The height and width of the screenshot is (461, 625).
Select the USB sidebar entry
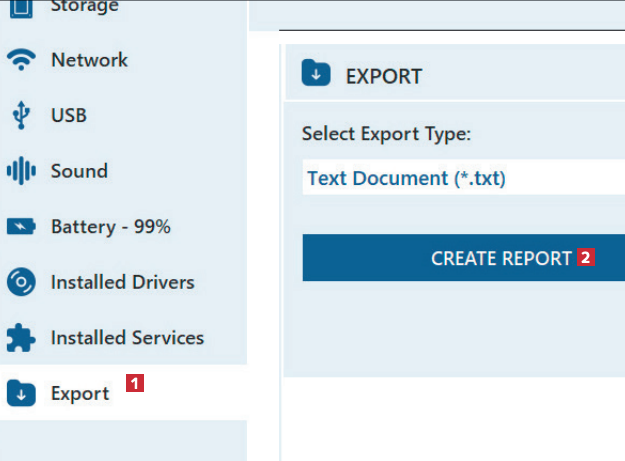point(69,116)
